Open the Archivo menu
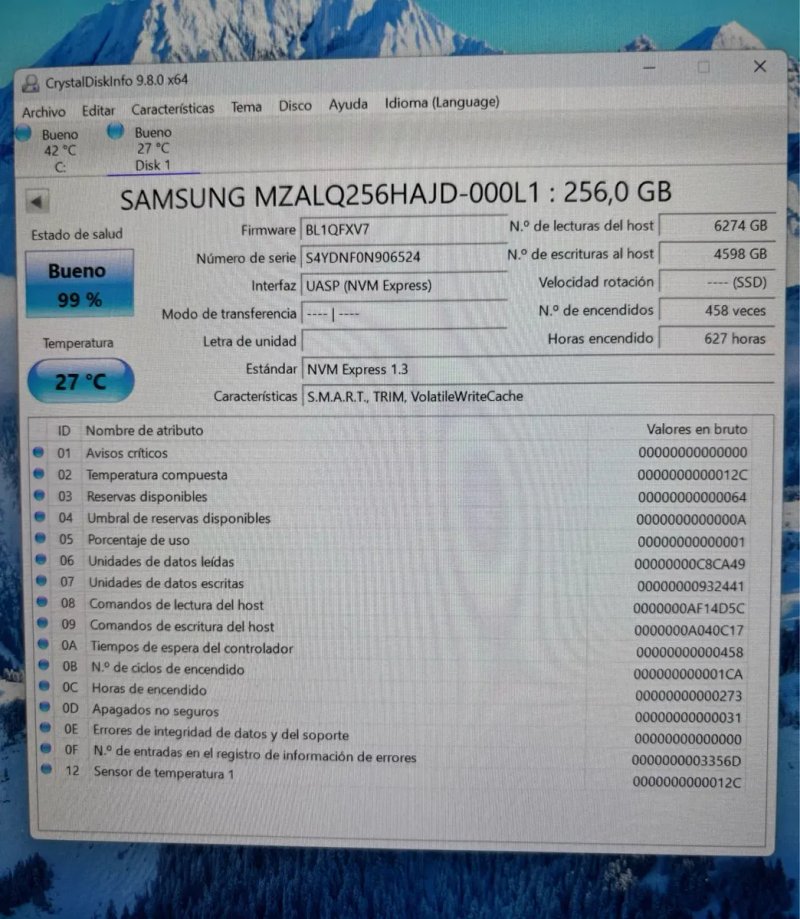Viewport: 800px width, 919px height. pos(43,111)
